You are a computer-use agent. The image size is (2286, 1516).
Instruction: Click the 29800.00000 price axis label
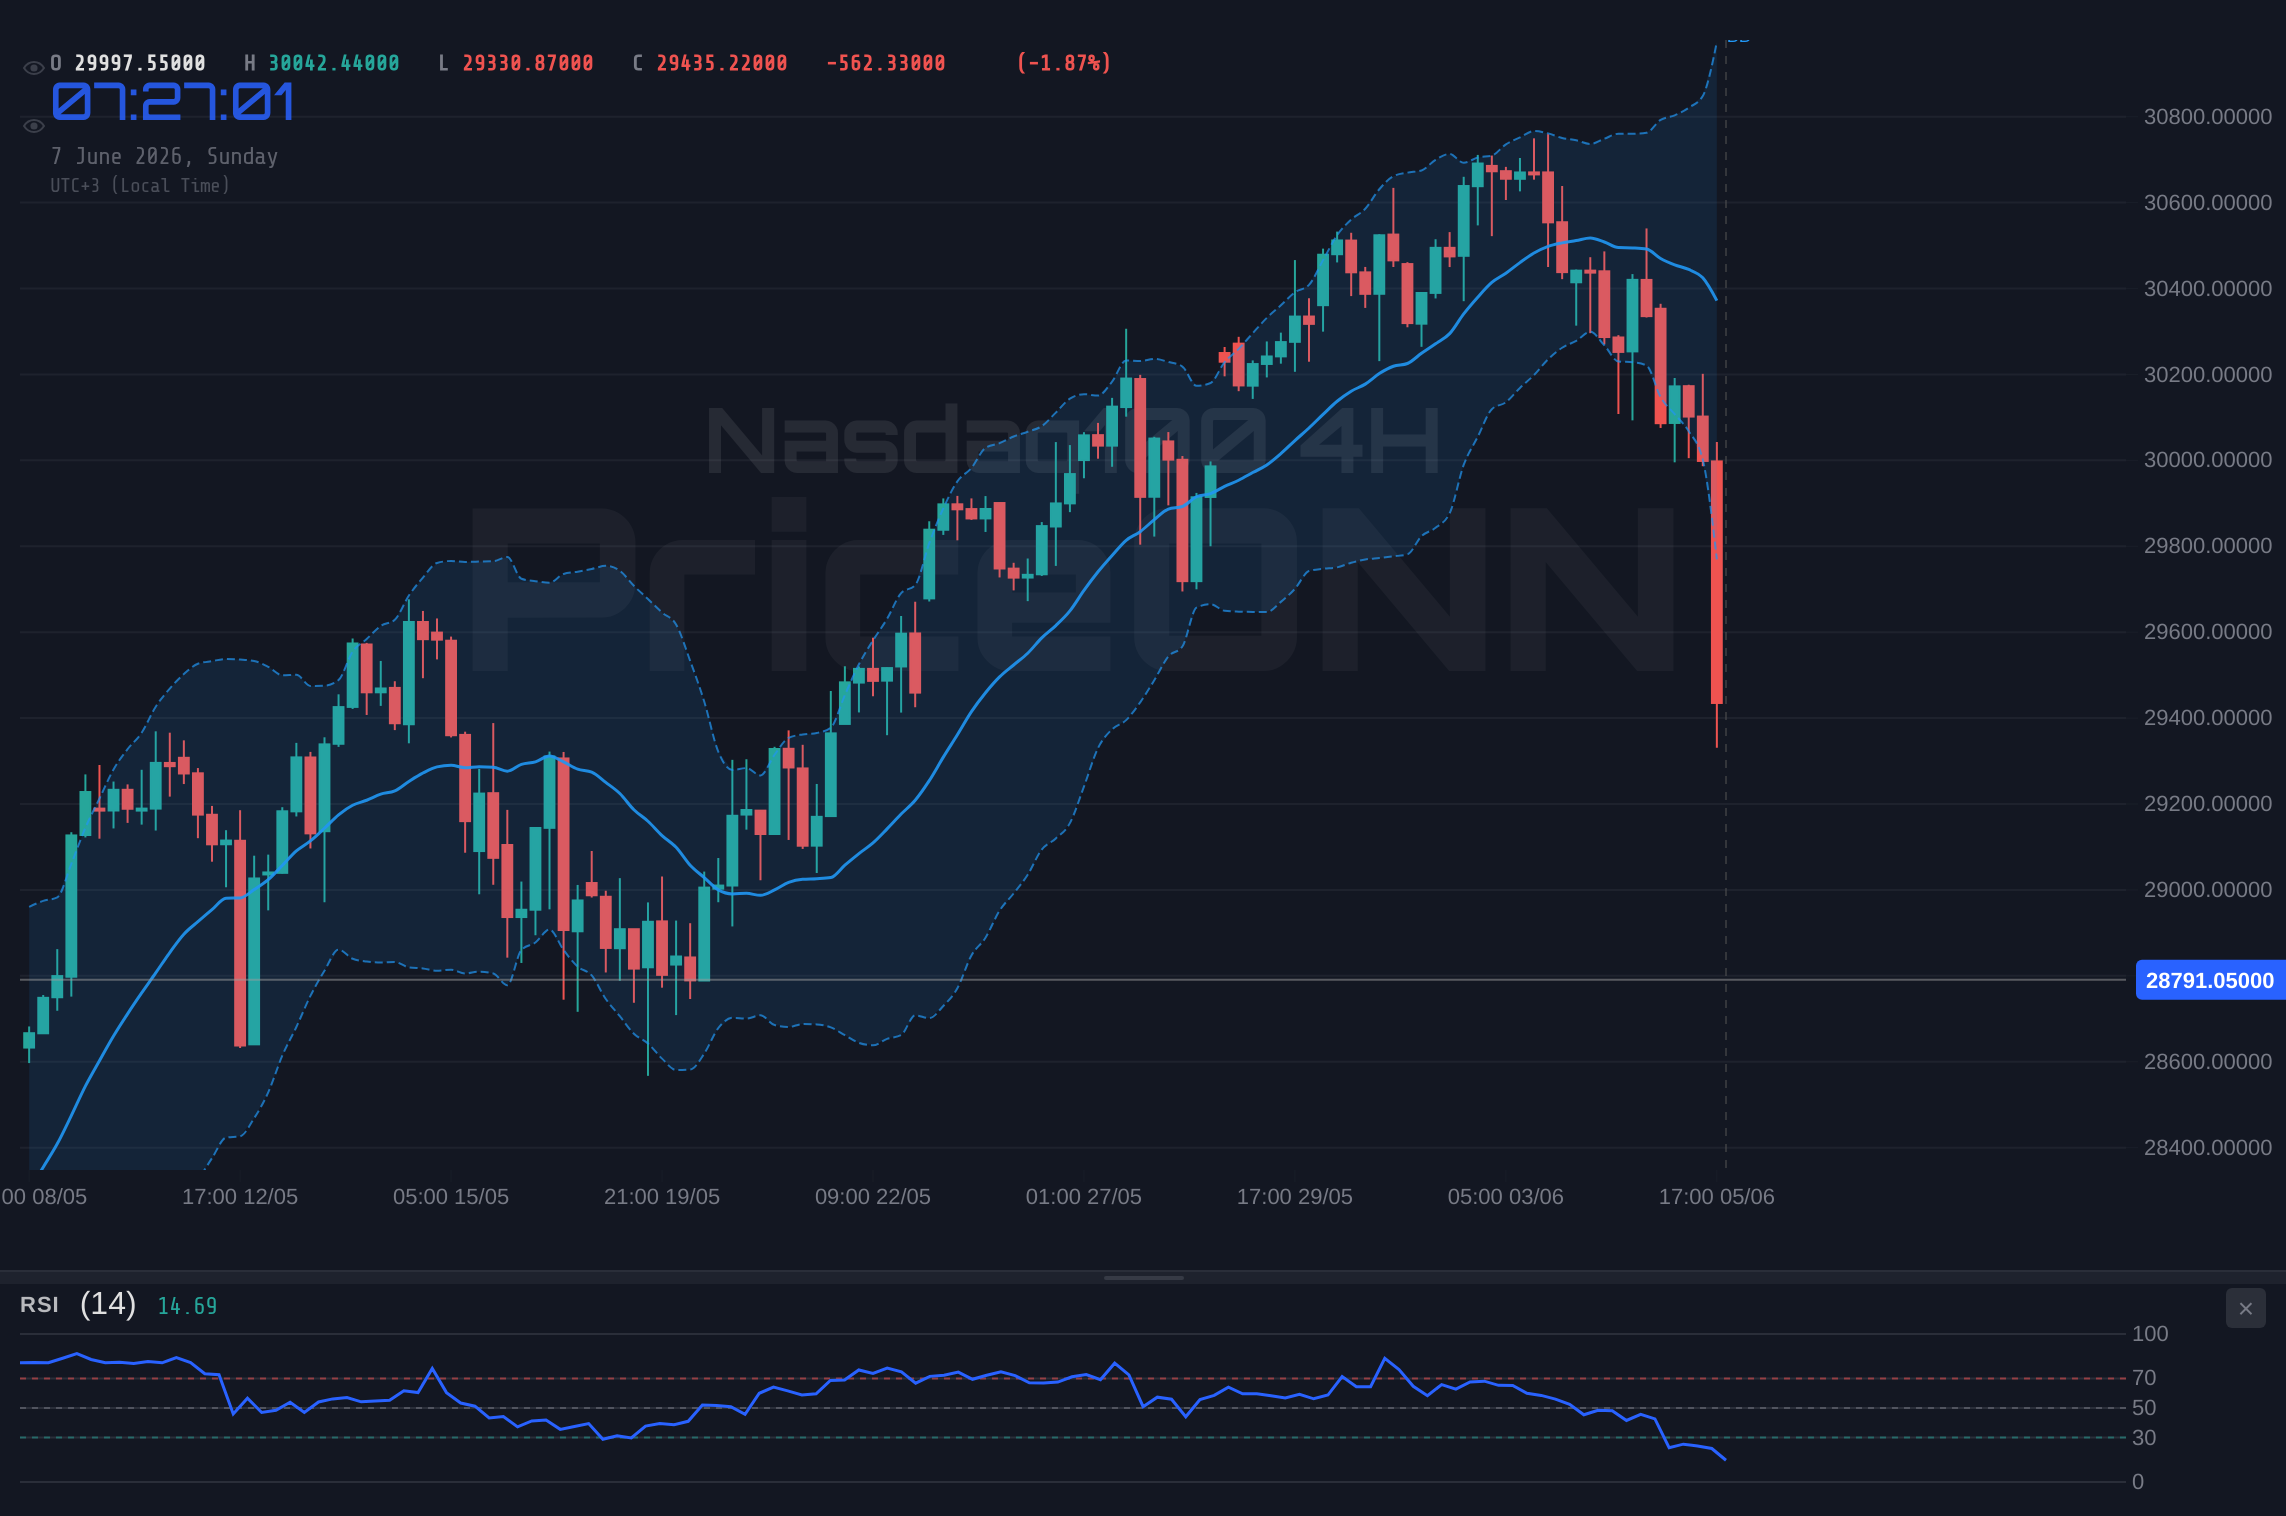click(2208, 546)
